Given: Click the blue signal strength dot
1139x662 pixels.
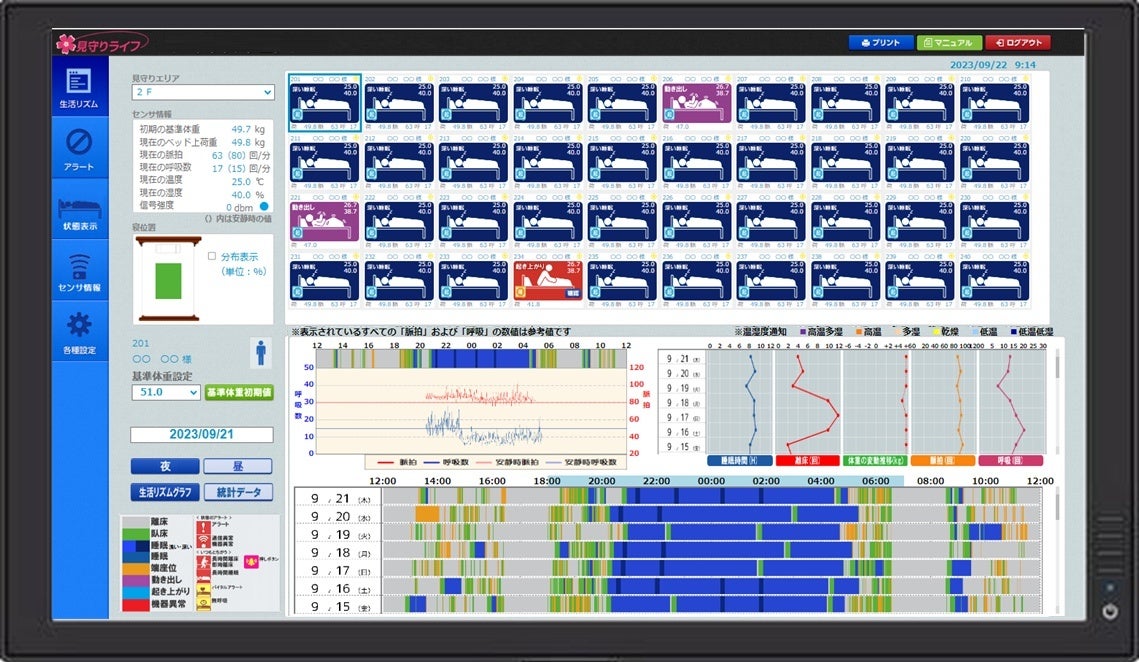Looking at the screenshot, I should 264,206.
